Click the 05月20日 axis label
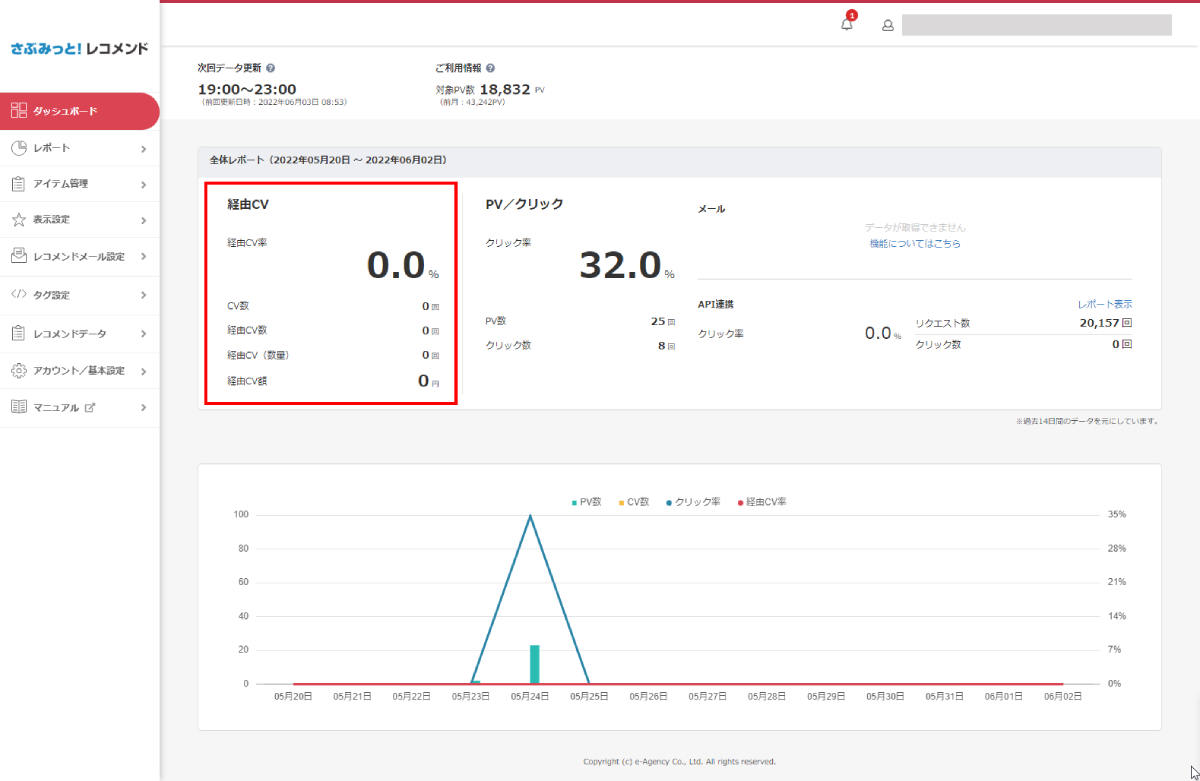Viewport: 1200px width, 781px height. (294, 696)
